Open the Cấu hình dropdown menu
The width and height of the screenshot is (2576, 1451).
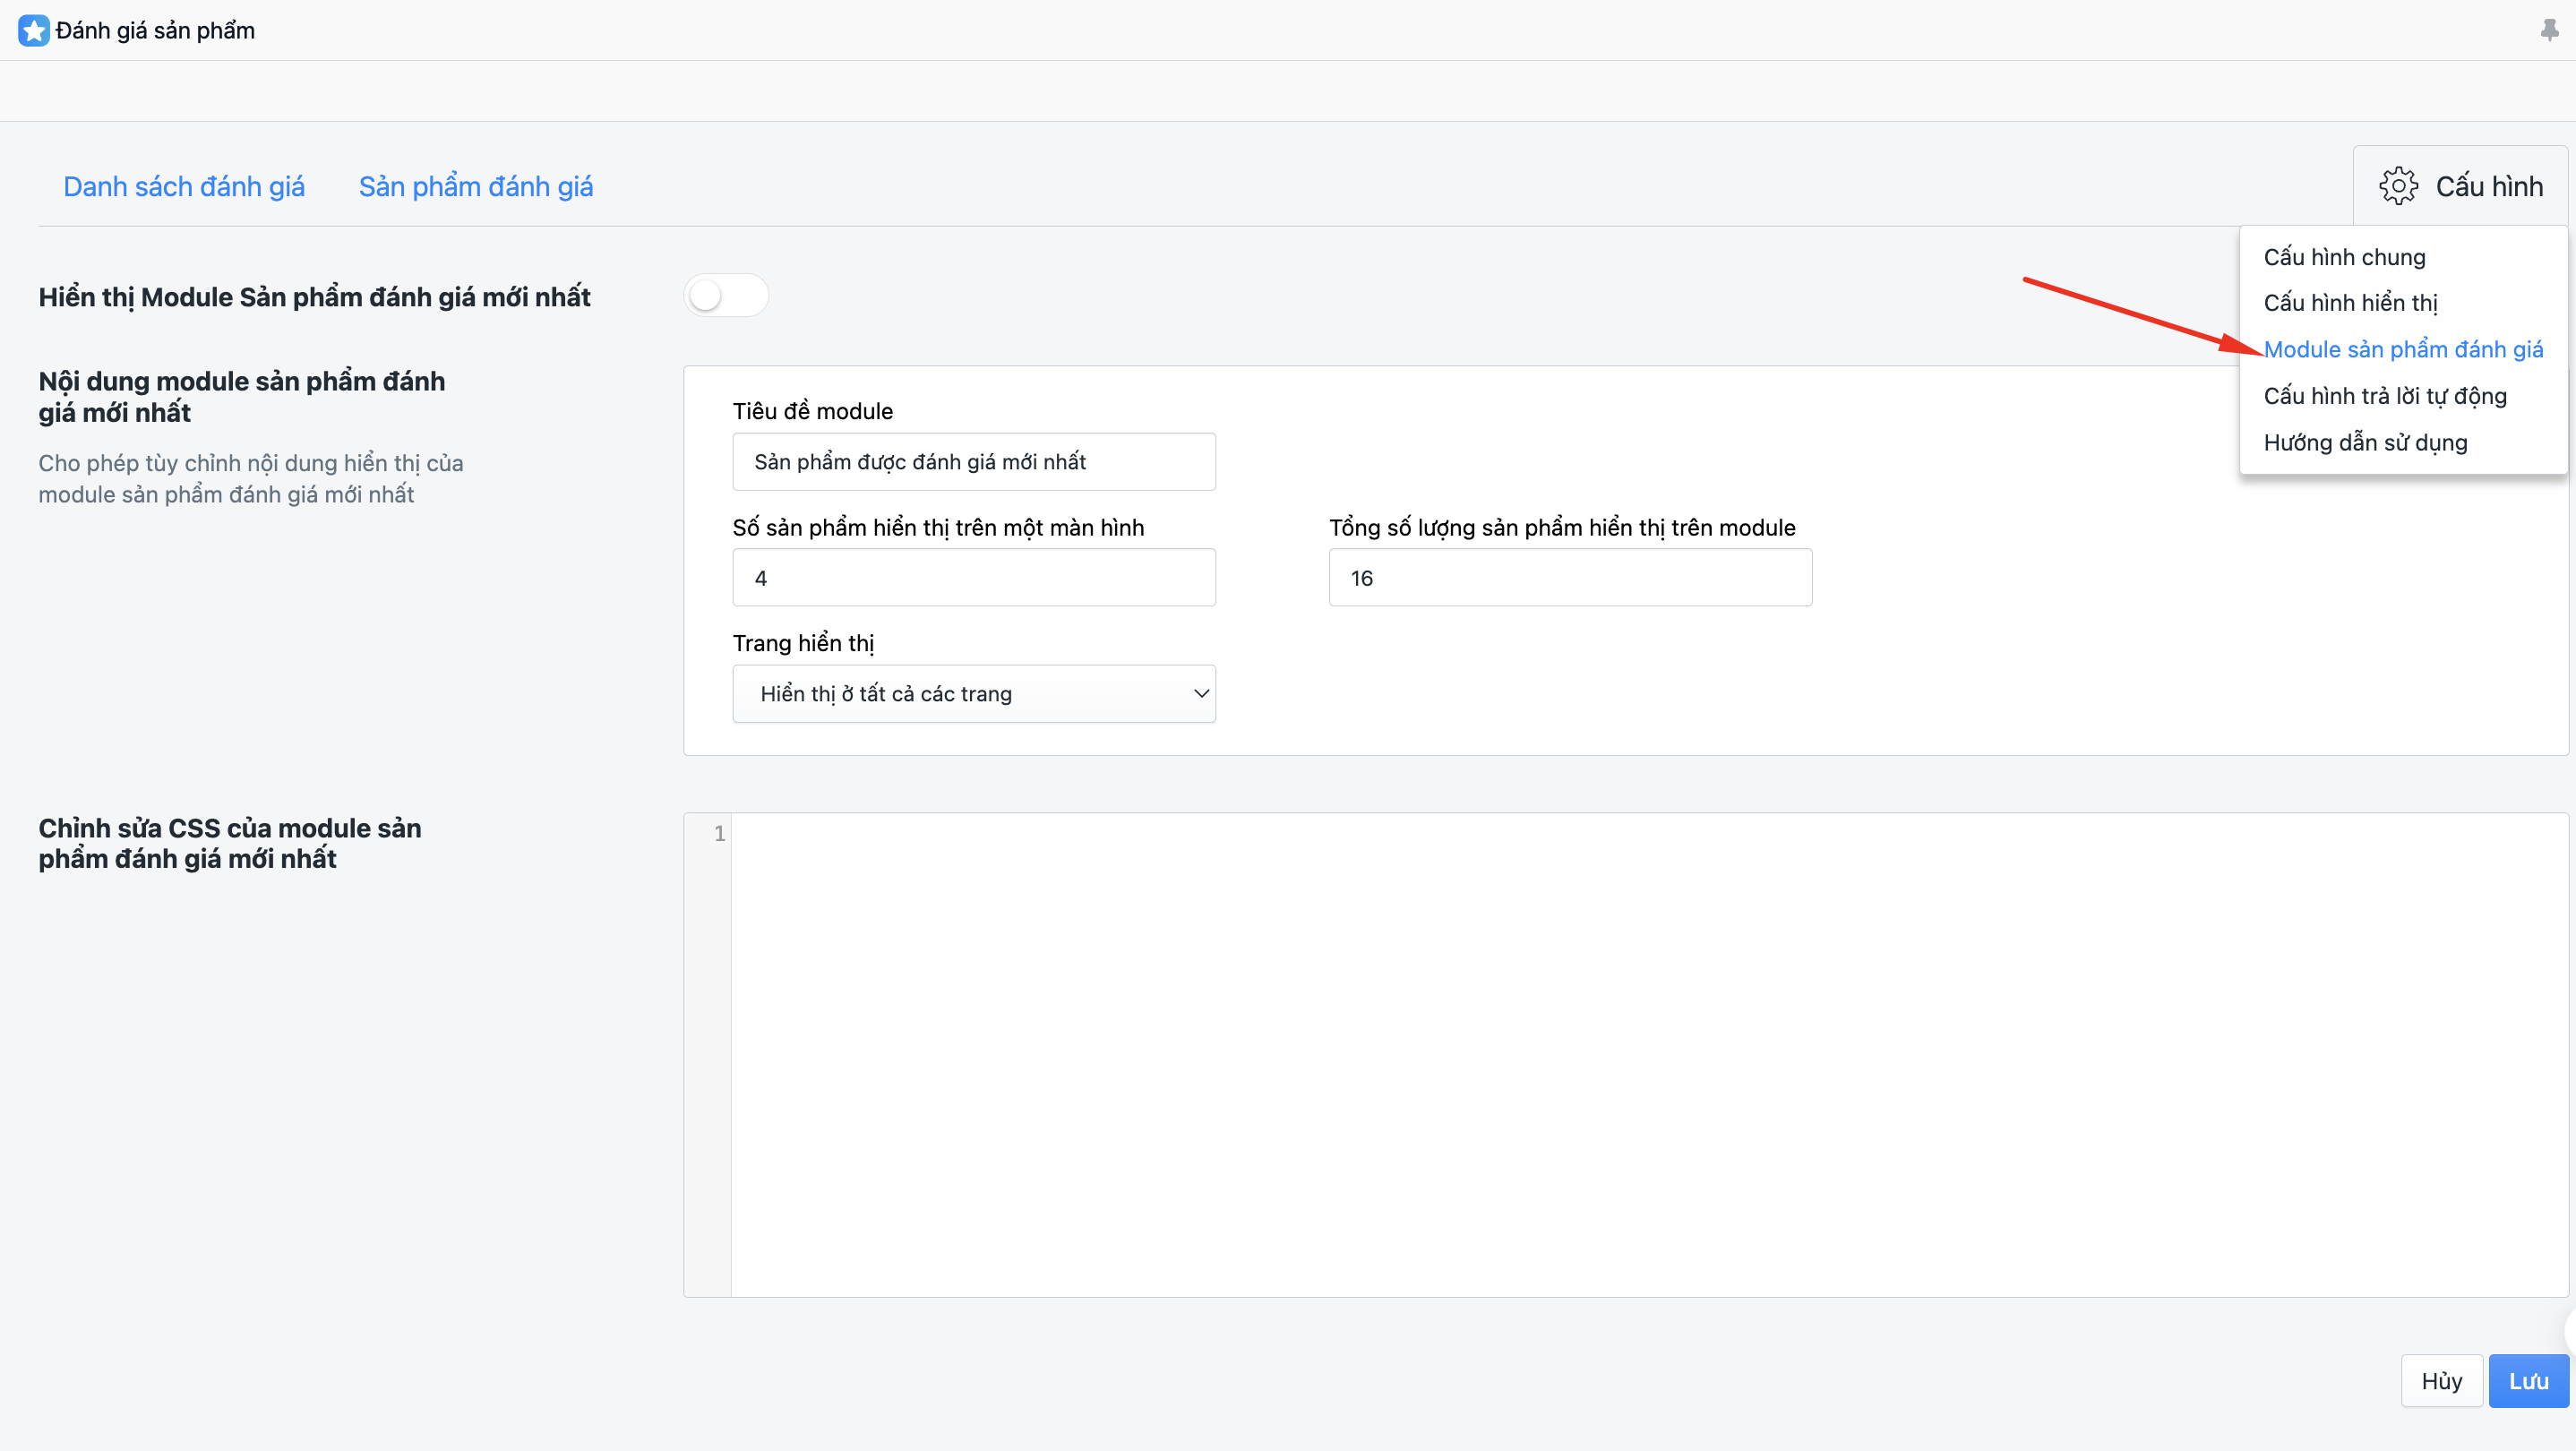tap(2460, 186)
